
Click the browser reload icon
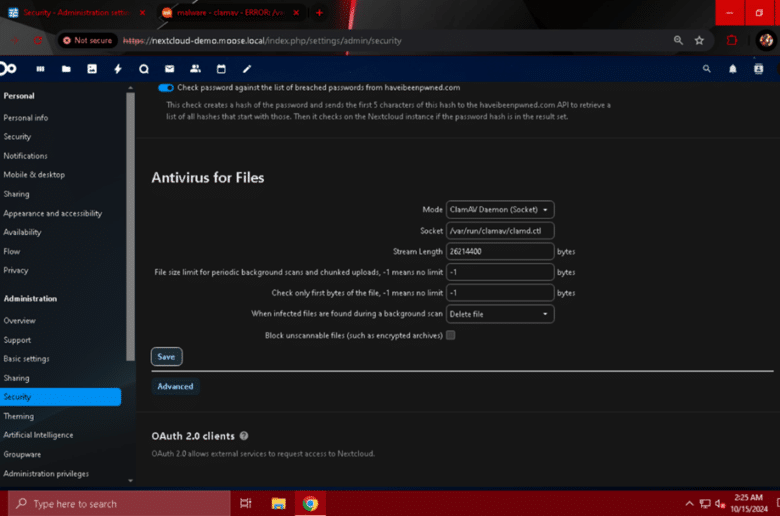[x=38, y=40]
